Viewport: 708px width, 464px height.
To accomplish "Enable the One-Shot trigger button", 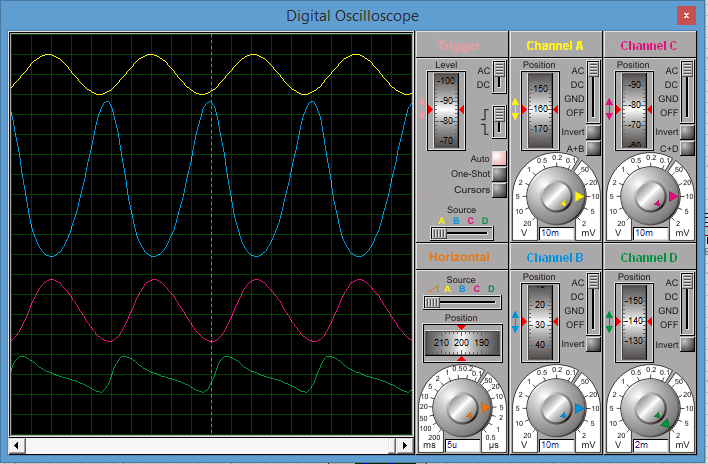I will click(498, 174).
